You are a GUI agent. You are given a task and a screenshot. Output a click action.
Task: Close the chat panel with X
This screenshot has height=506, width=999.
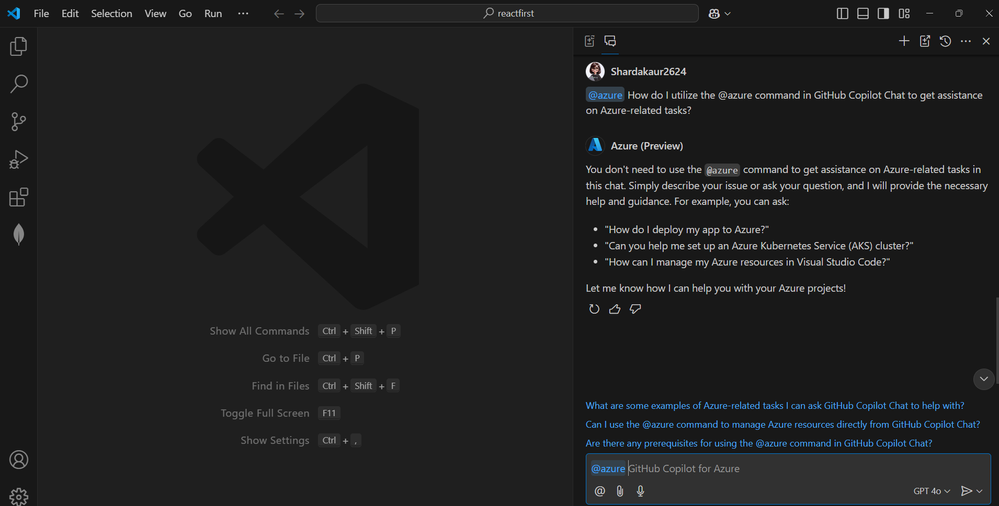point(986,41)
